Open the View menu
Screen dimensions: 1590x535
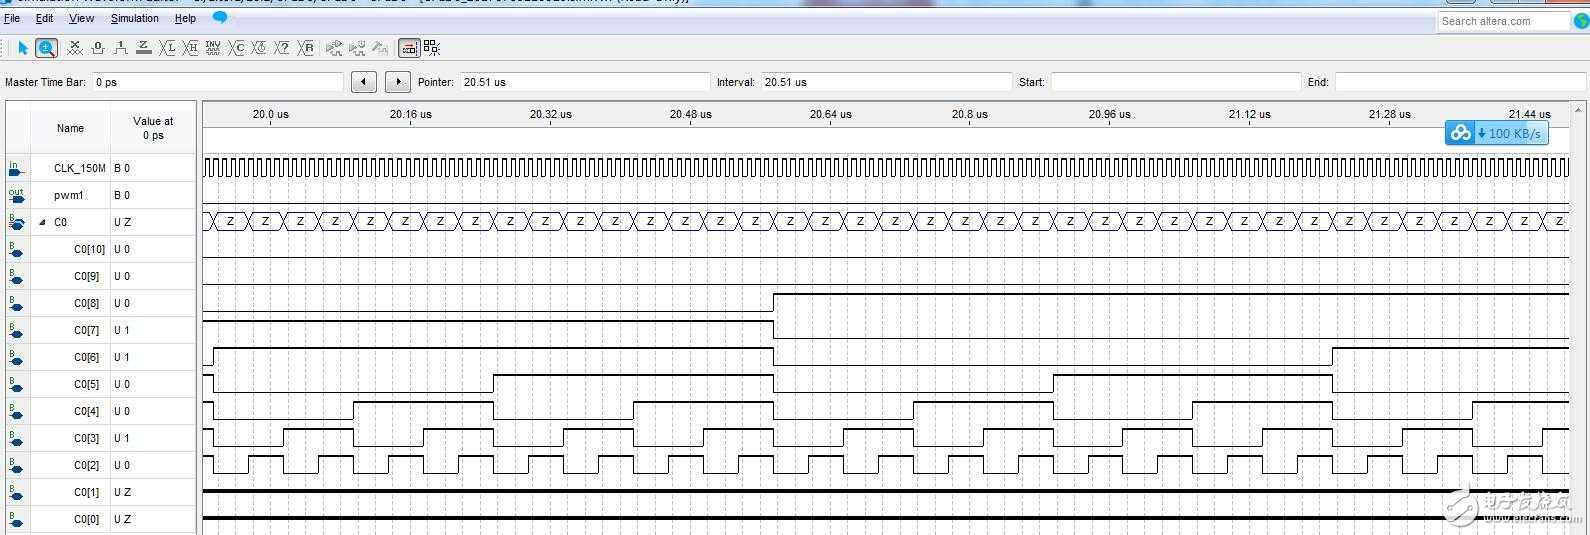[x=81, y=18]
